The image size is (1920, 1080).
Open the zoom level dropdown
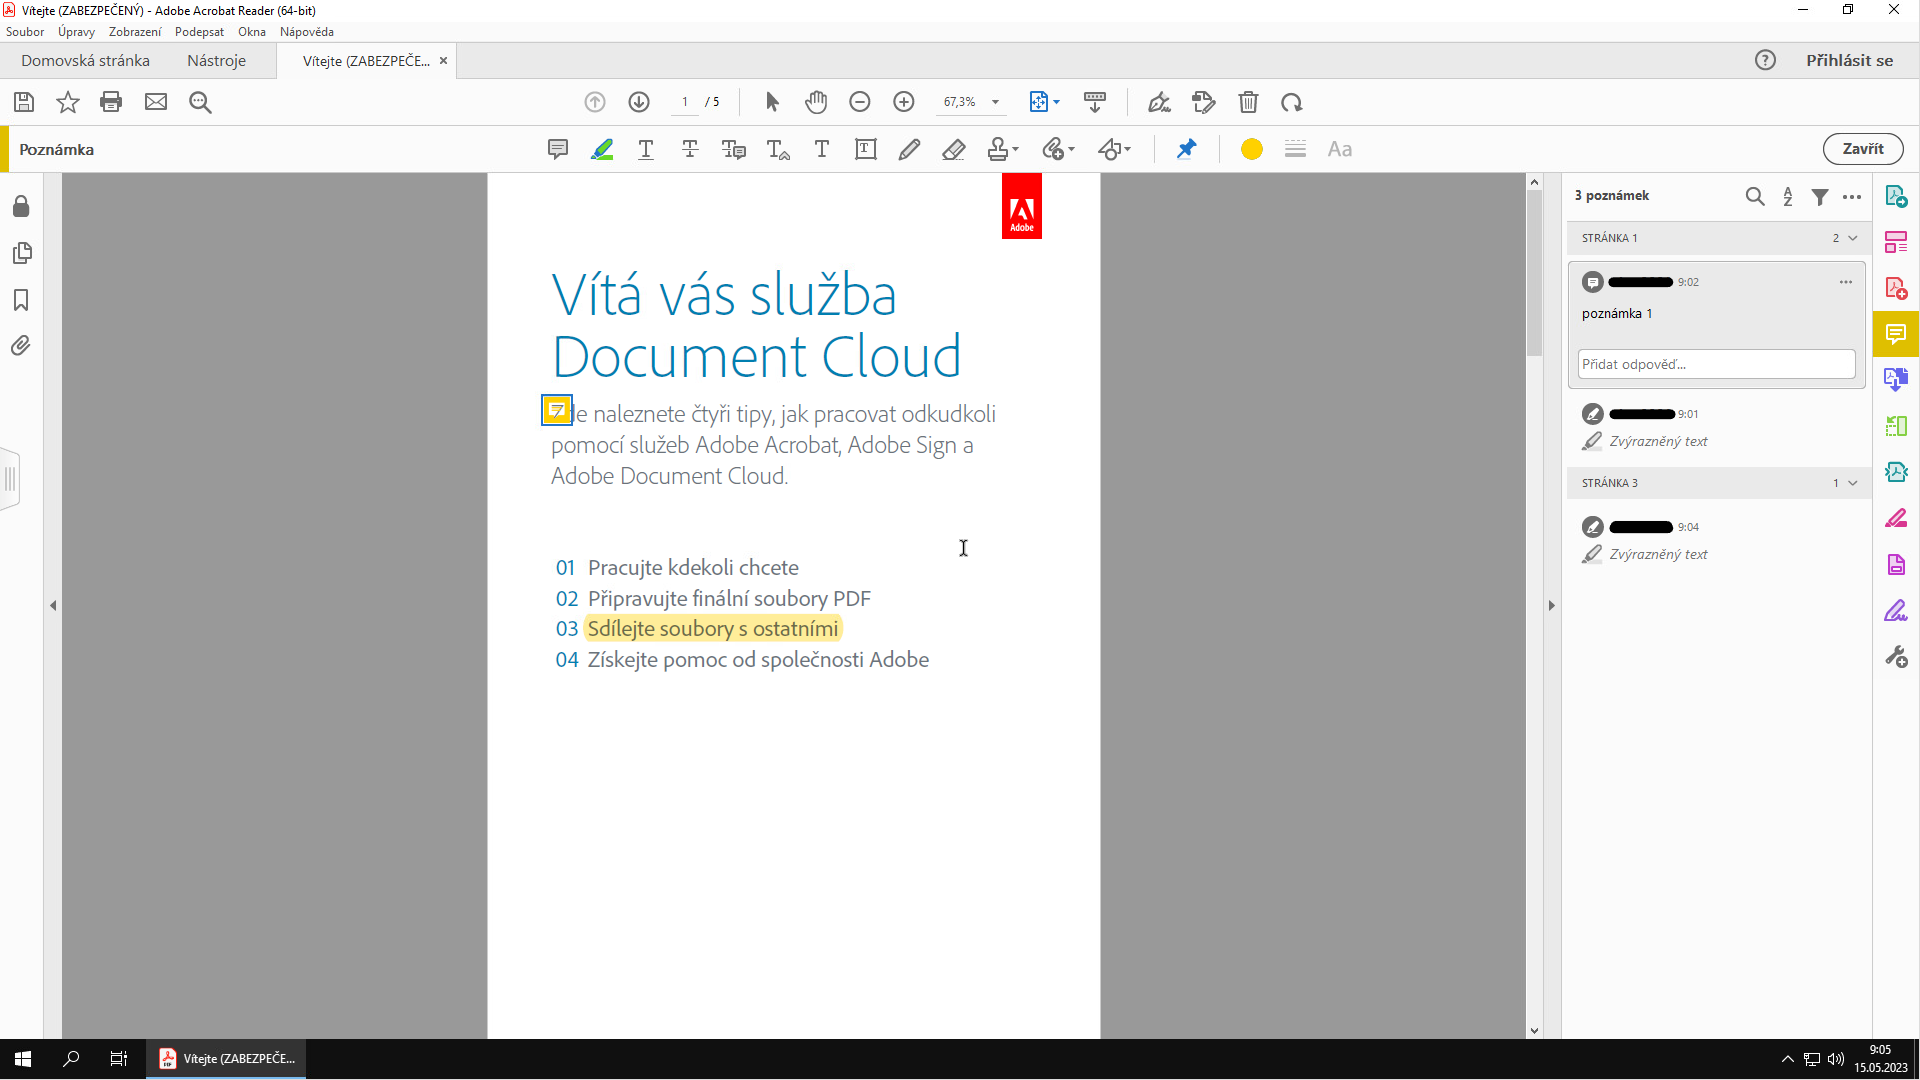(x=995, y=102)
